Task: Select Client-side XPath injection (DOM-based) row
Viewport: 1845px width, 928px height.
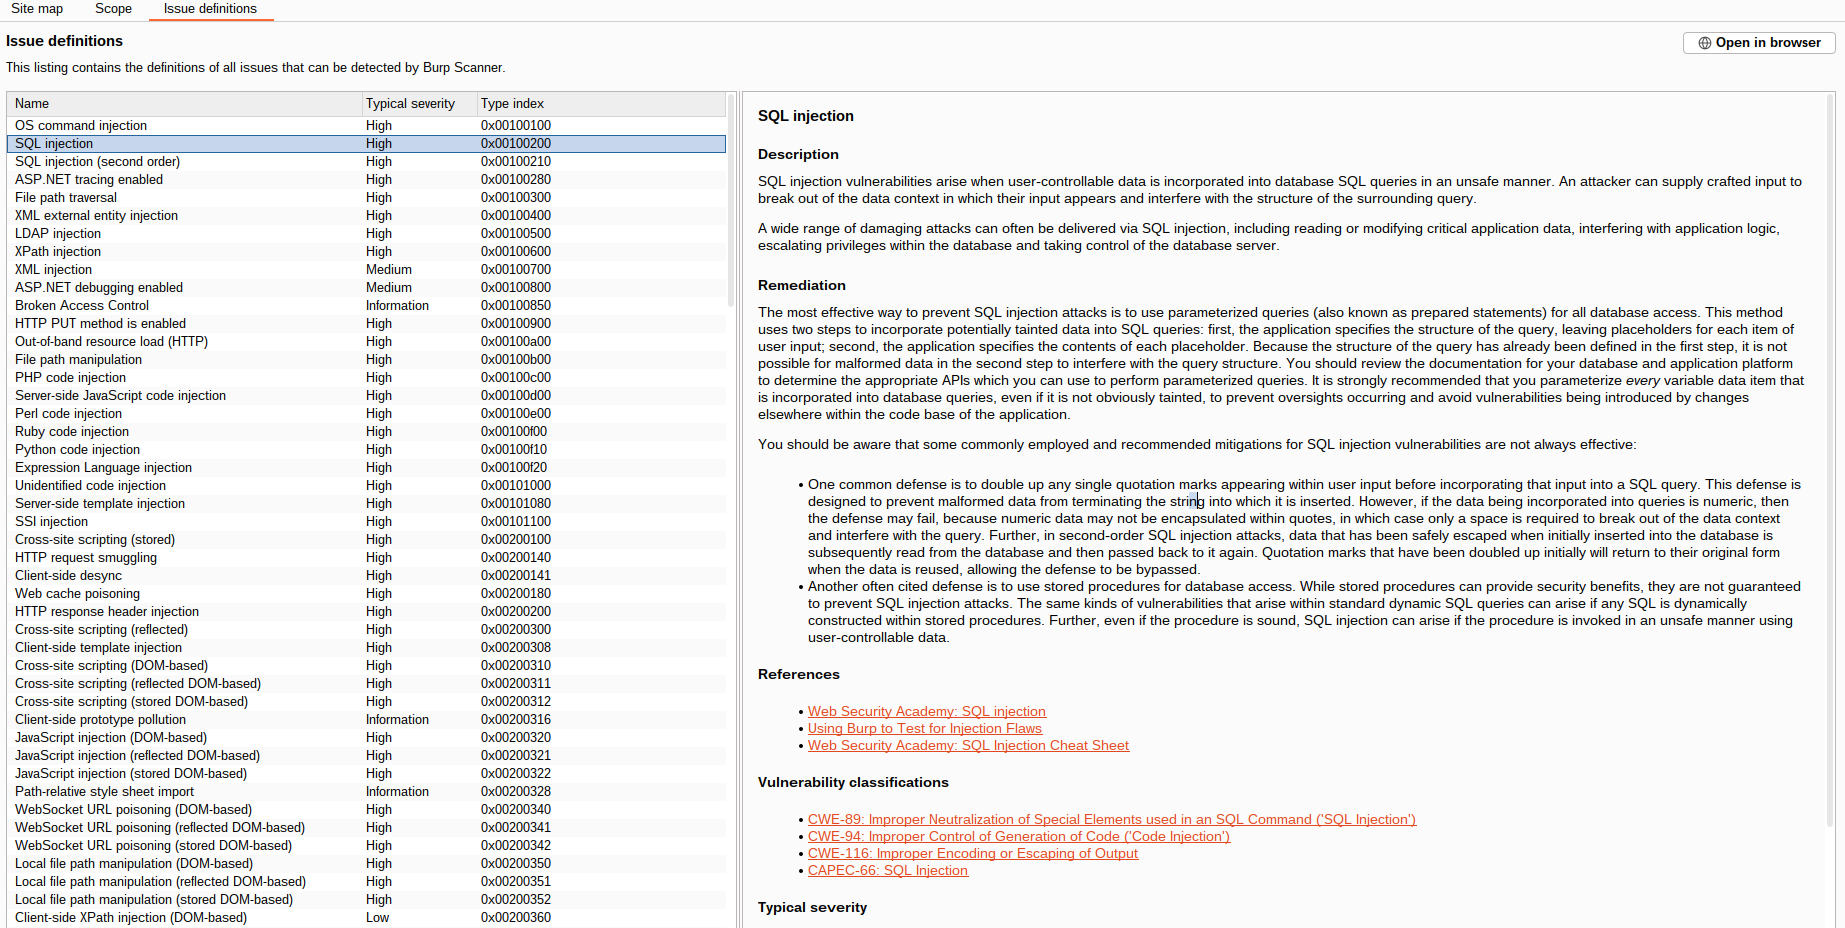Action: pyautogui.click(x=366, y=918)
